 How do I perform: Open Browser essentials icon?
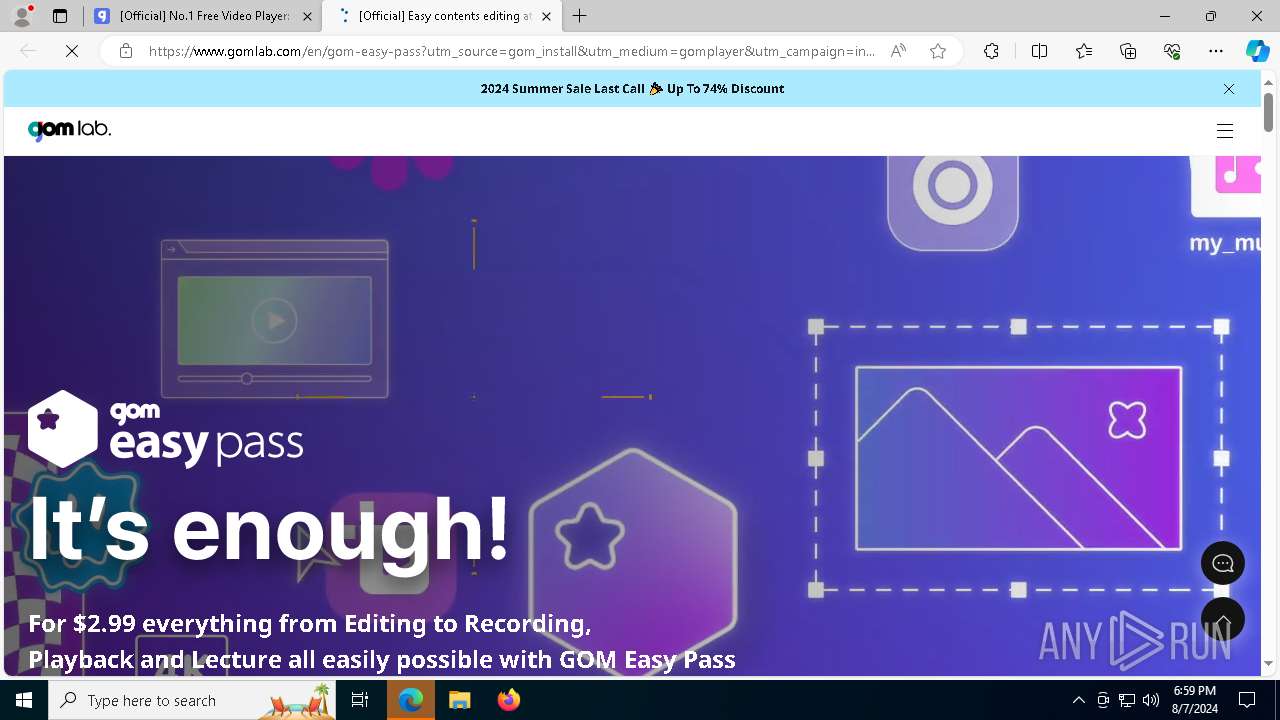pos(1172,51)
